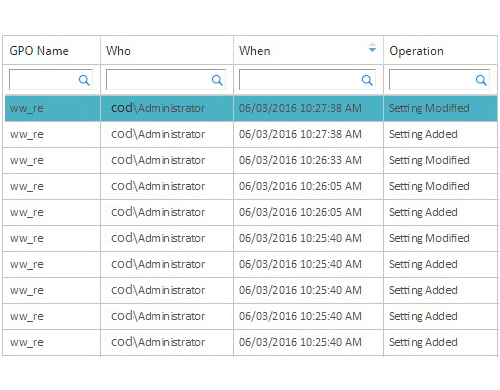500x390 pixels.
Task: Focus the Who filter text box
Action: [x=166, y=80]
